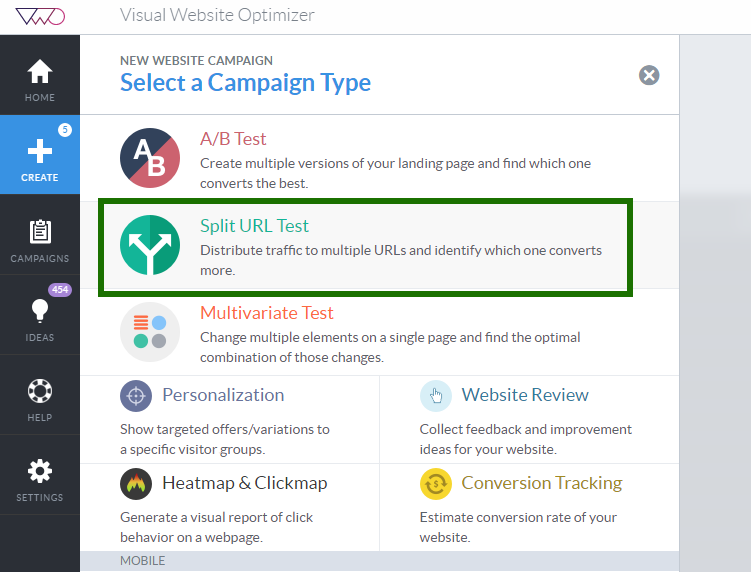Image resolution: width=751 pixels, height=572 pixels.
Task: Open the Home sidebar item
Action: coord(40,80)
